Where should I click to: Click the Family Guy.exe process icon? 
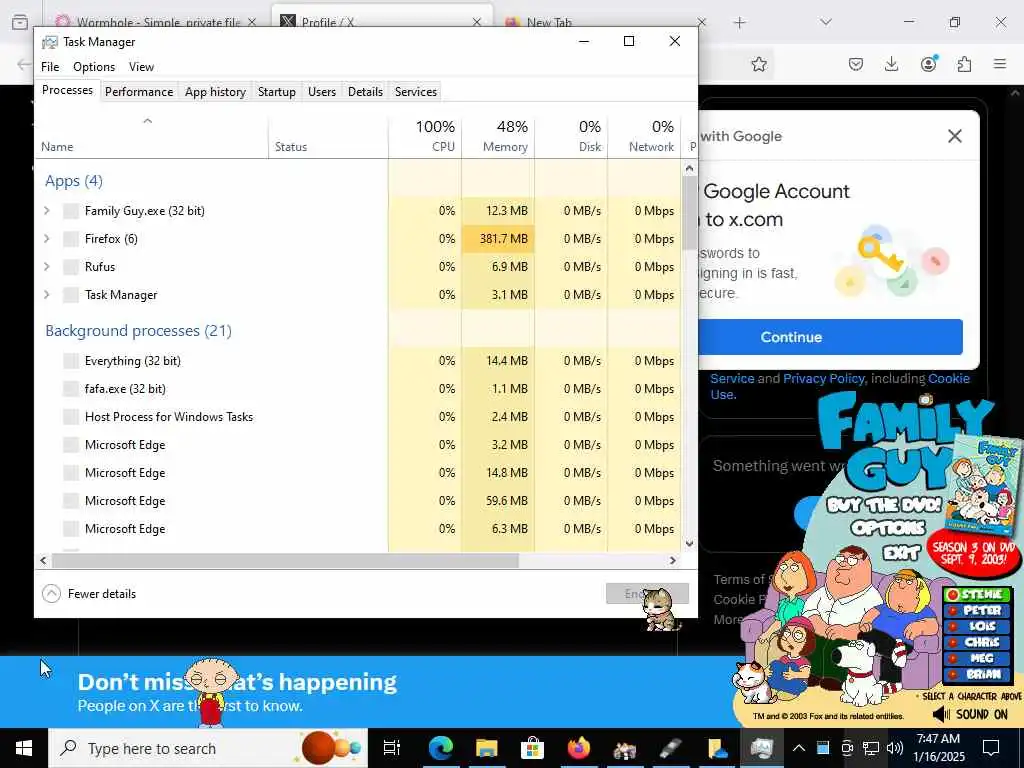click(71, 211)
